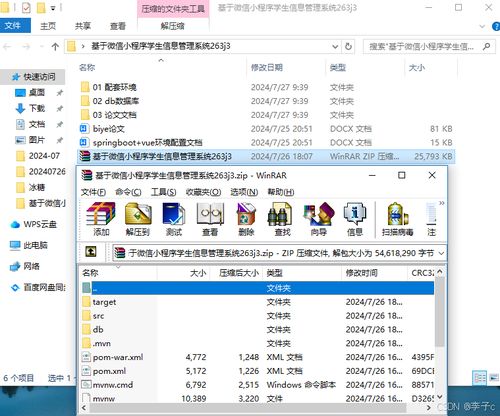Viewport: 500px width, 416px height.
Task: Click the 删除 (Delete) toolbar icon
Action: pos(246,219)
